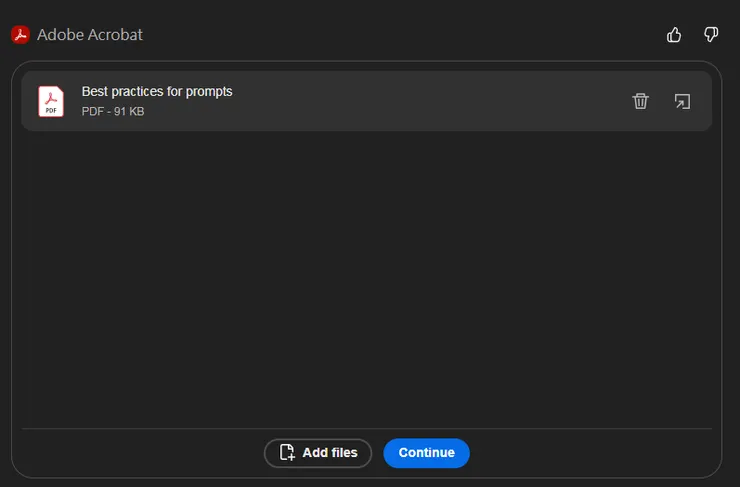Click the word 'prompts' in the file title
The width and height of the screenshot is (740, 487).
pyautogui.click(x=209, y=92)
